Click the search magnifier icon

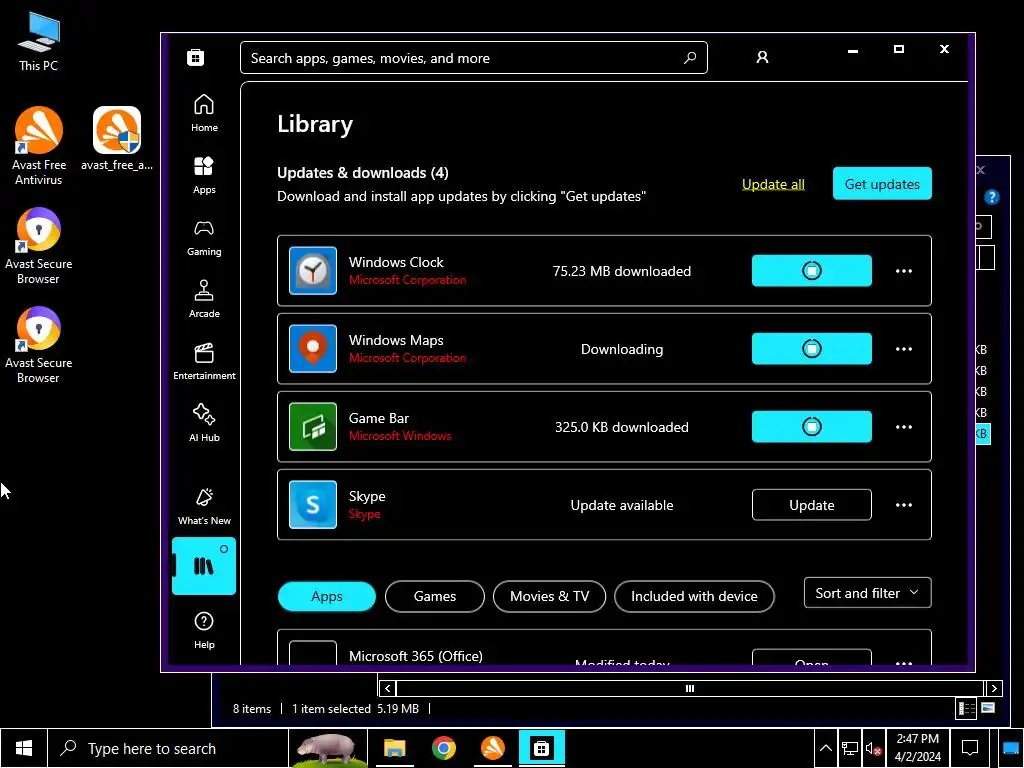(690, 57)
